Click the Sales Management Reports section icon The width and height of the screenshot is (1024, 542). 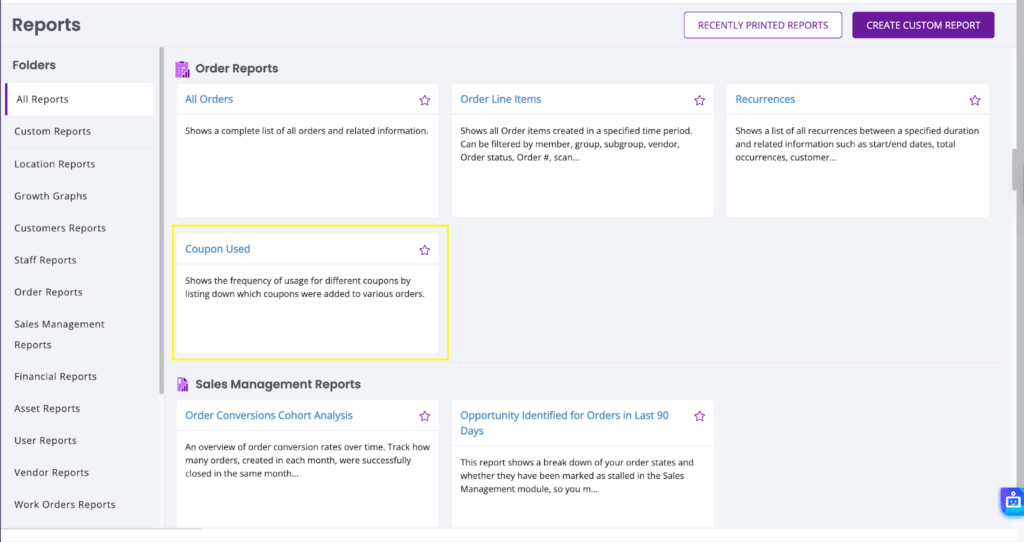(x=182, y=385)
